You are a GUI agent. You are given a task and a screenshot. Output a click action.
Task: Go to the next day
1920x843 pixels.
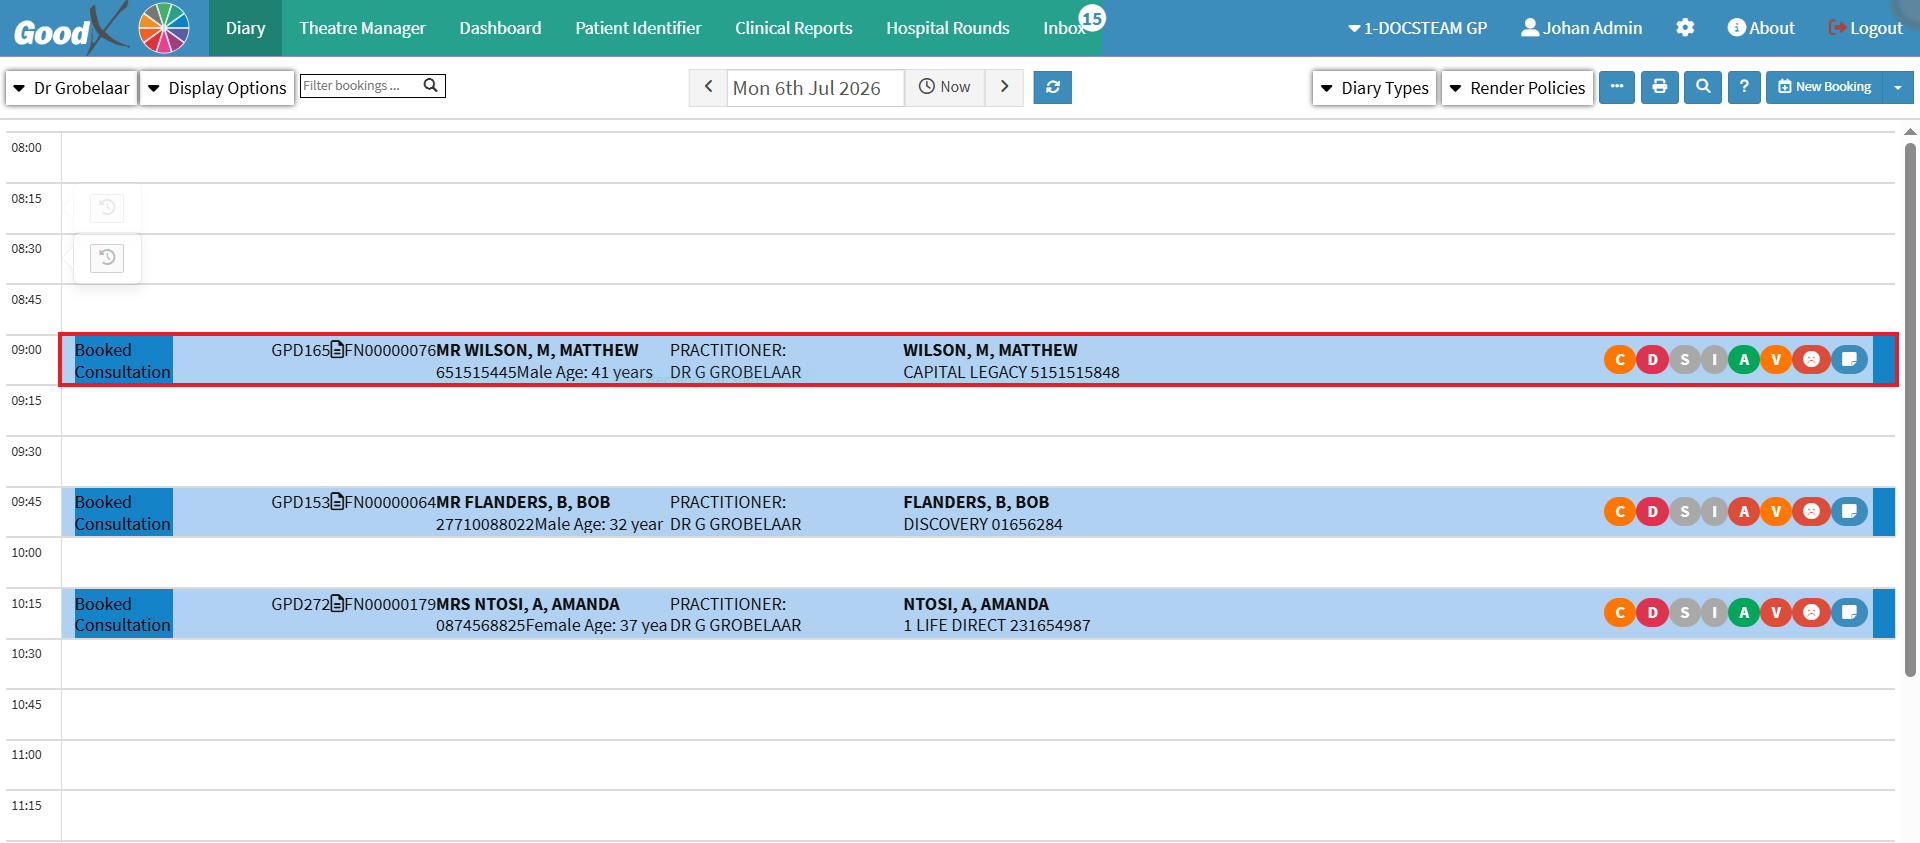[1004, 87]
